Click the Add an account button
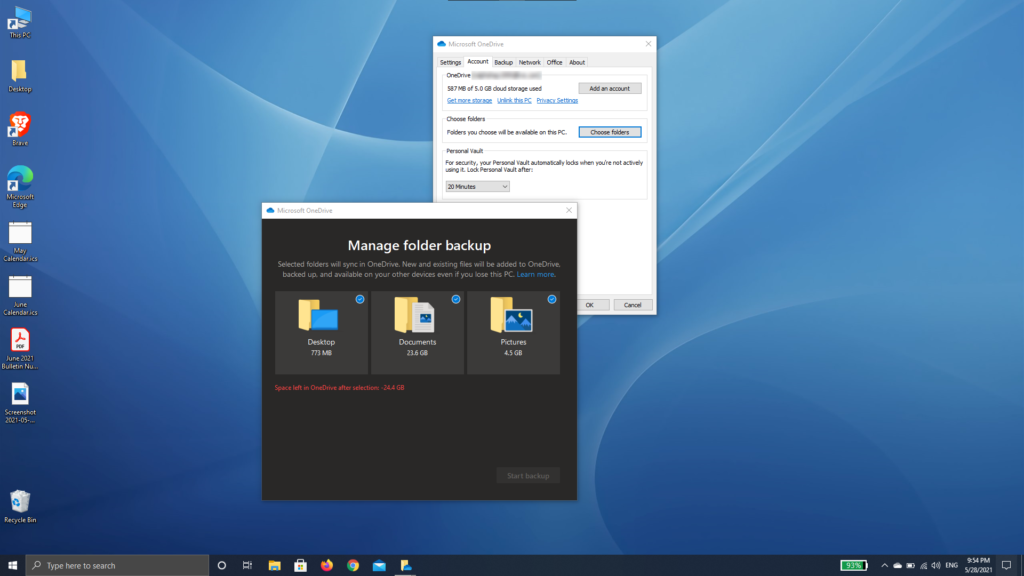The image size is (1024, 576). (609, 88)
